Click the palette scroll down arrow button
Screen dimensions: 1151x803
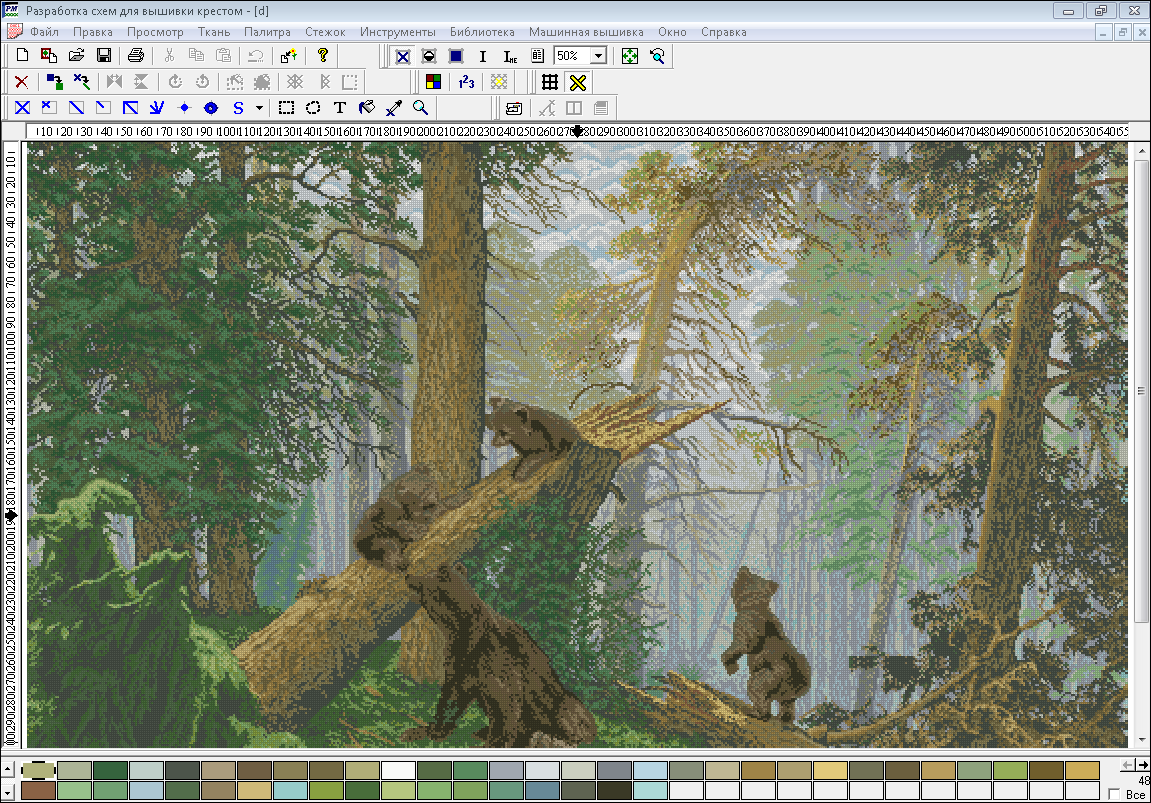coord(7,791)
